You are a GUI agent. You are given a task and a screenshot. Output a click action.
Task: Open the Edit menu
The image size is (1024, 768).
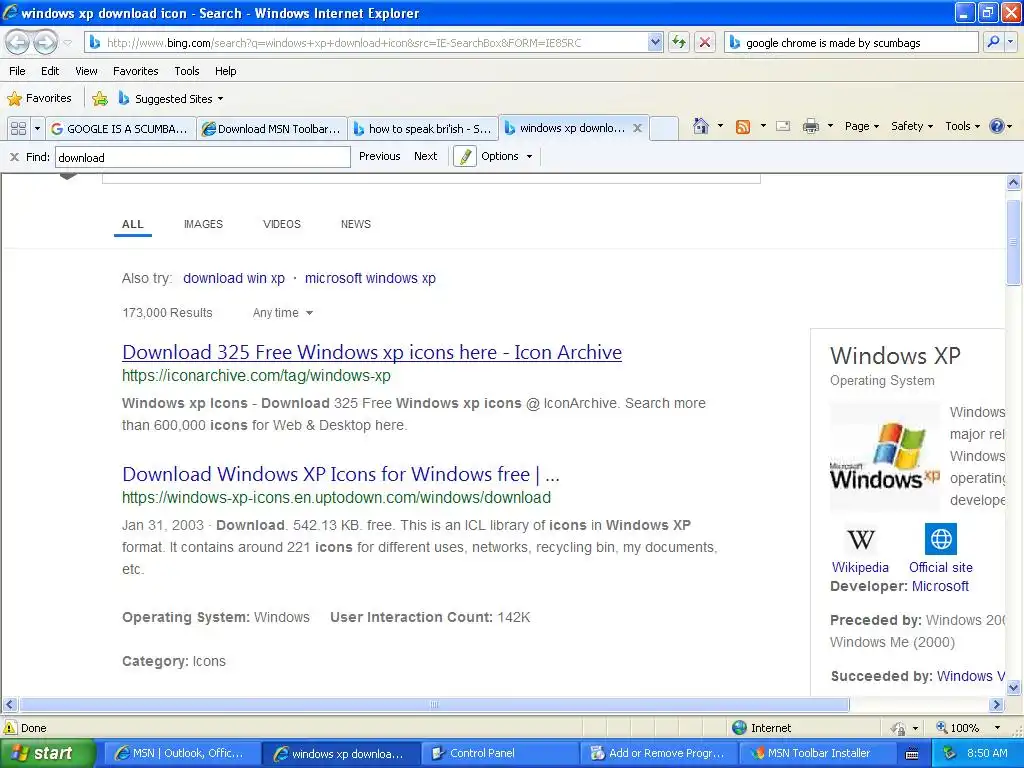point(50,71)
